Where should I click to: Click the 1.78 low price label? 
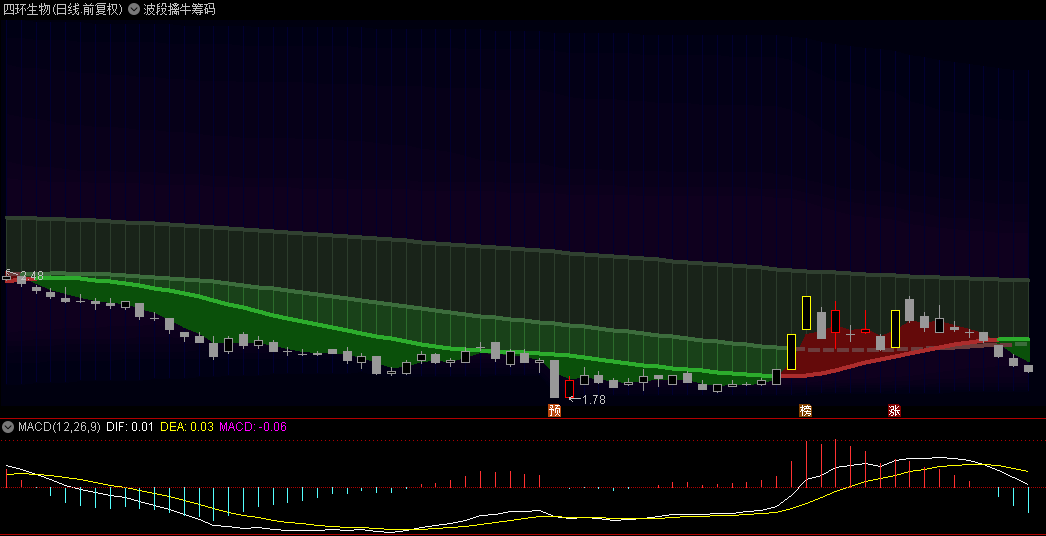[x=594, y=400]
